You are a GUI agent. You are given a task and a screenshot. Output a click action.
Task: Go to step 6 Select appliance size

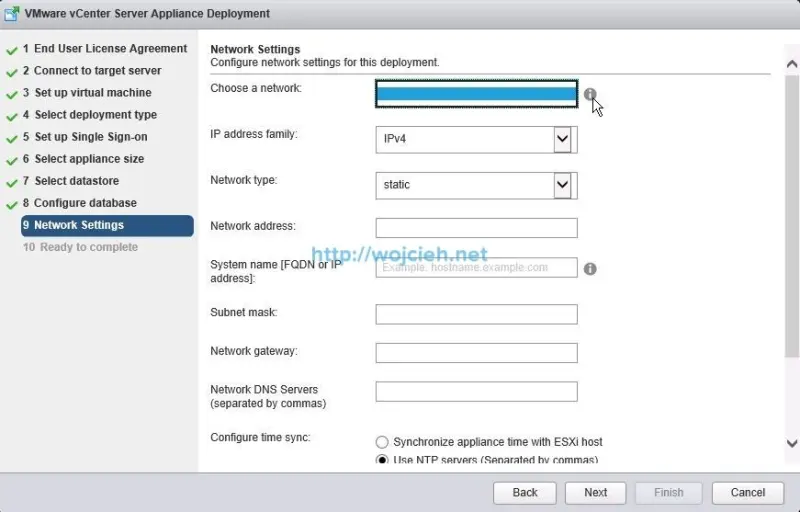pyautogui.click(x=83, y=159)
